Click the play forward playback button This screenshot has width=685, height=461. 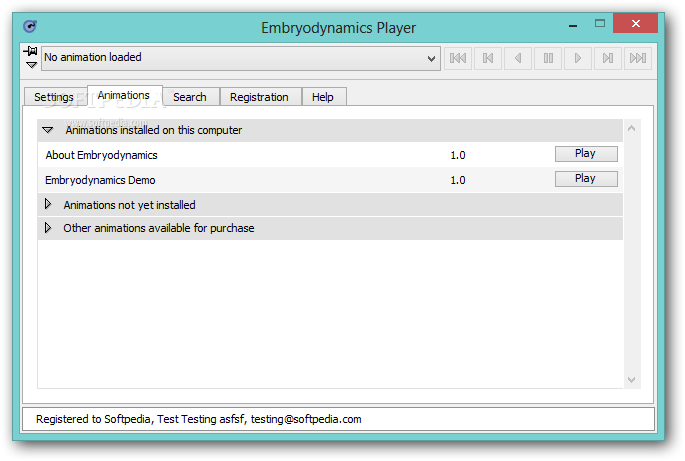coord(578,58)
